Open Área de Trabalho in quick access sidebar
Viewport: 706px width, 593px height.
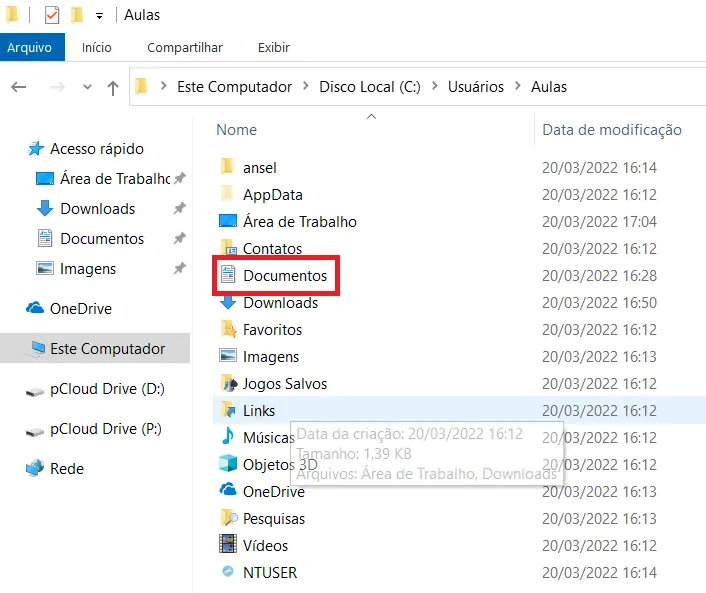pyautogui.click(x=115, y=179)
